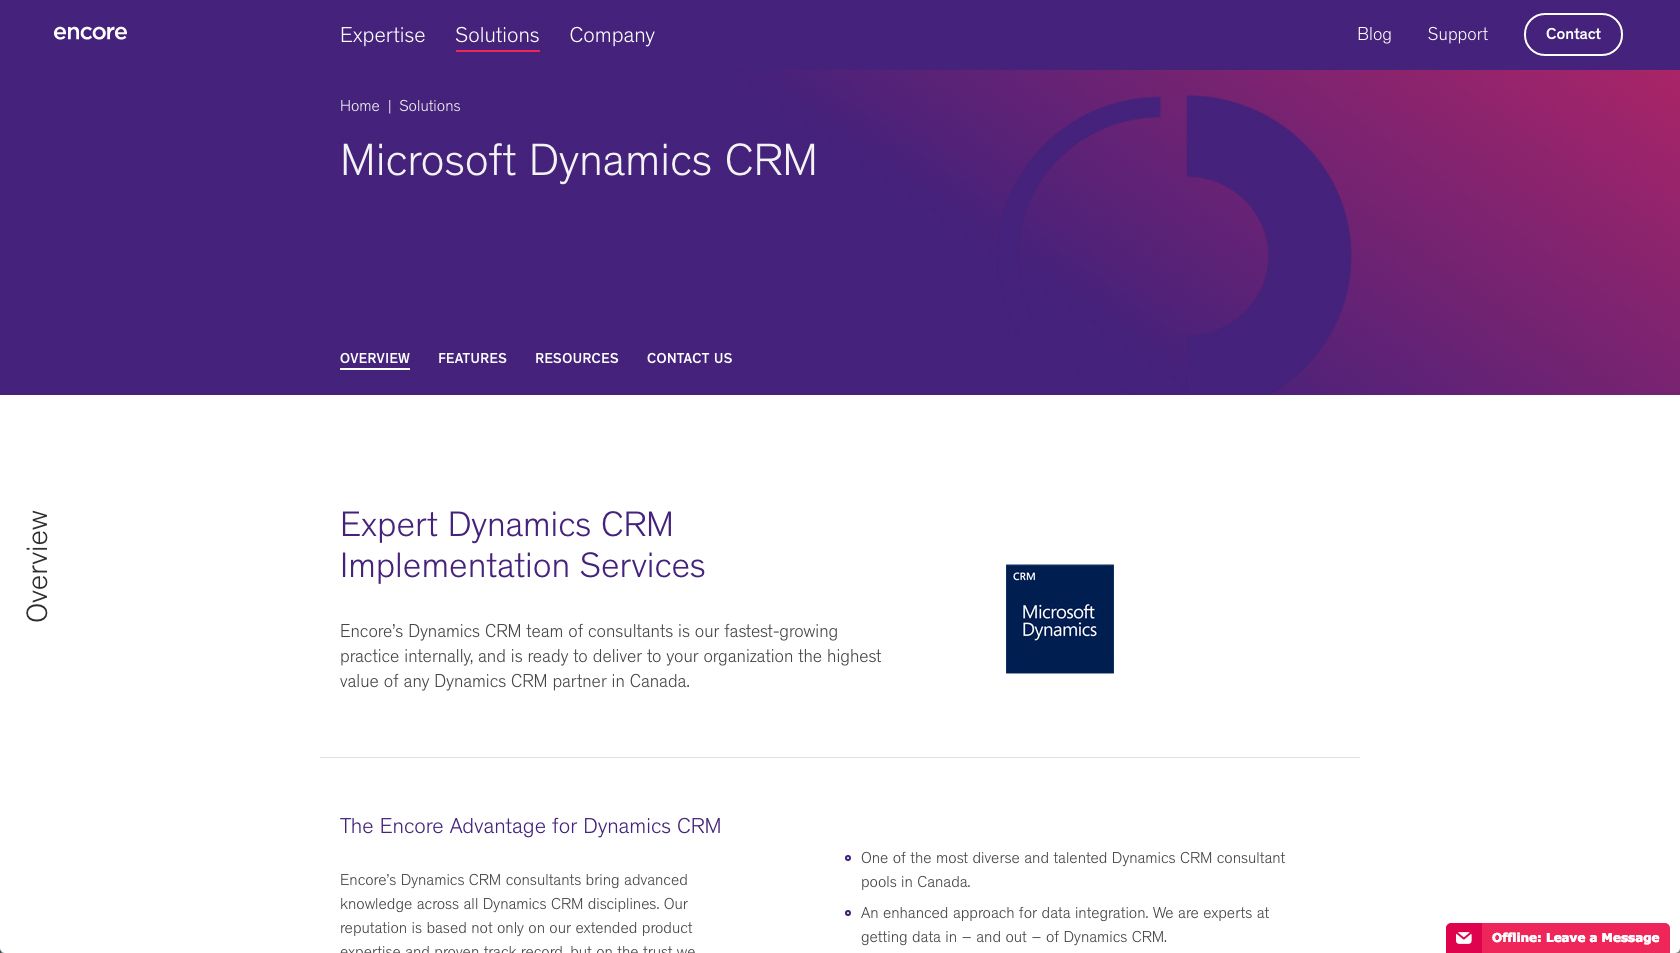Switch to the Resources tab

point(577,358)
